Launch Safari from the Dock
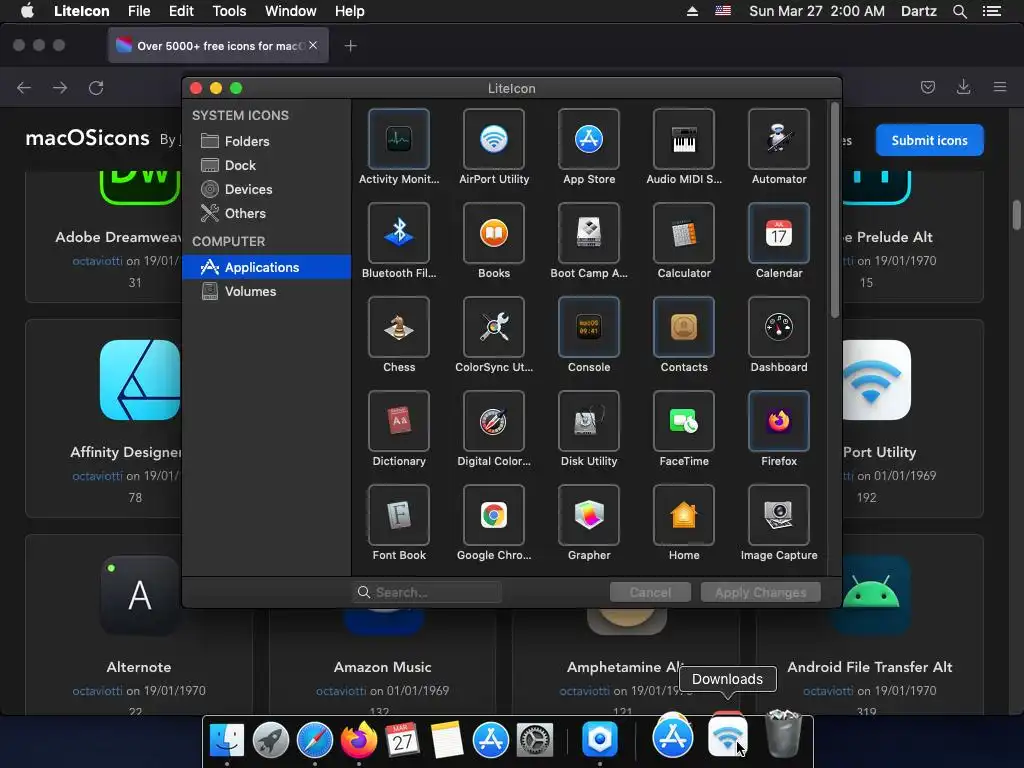This screenshot has height=768, width=1024. (x=315, y=740)
